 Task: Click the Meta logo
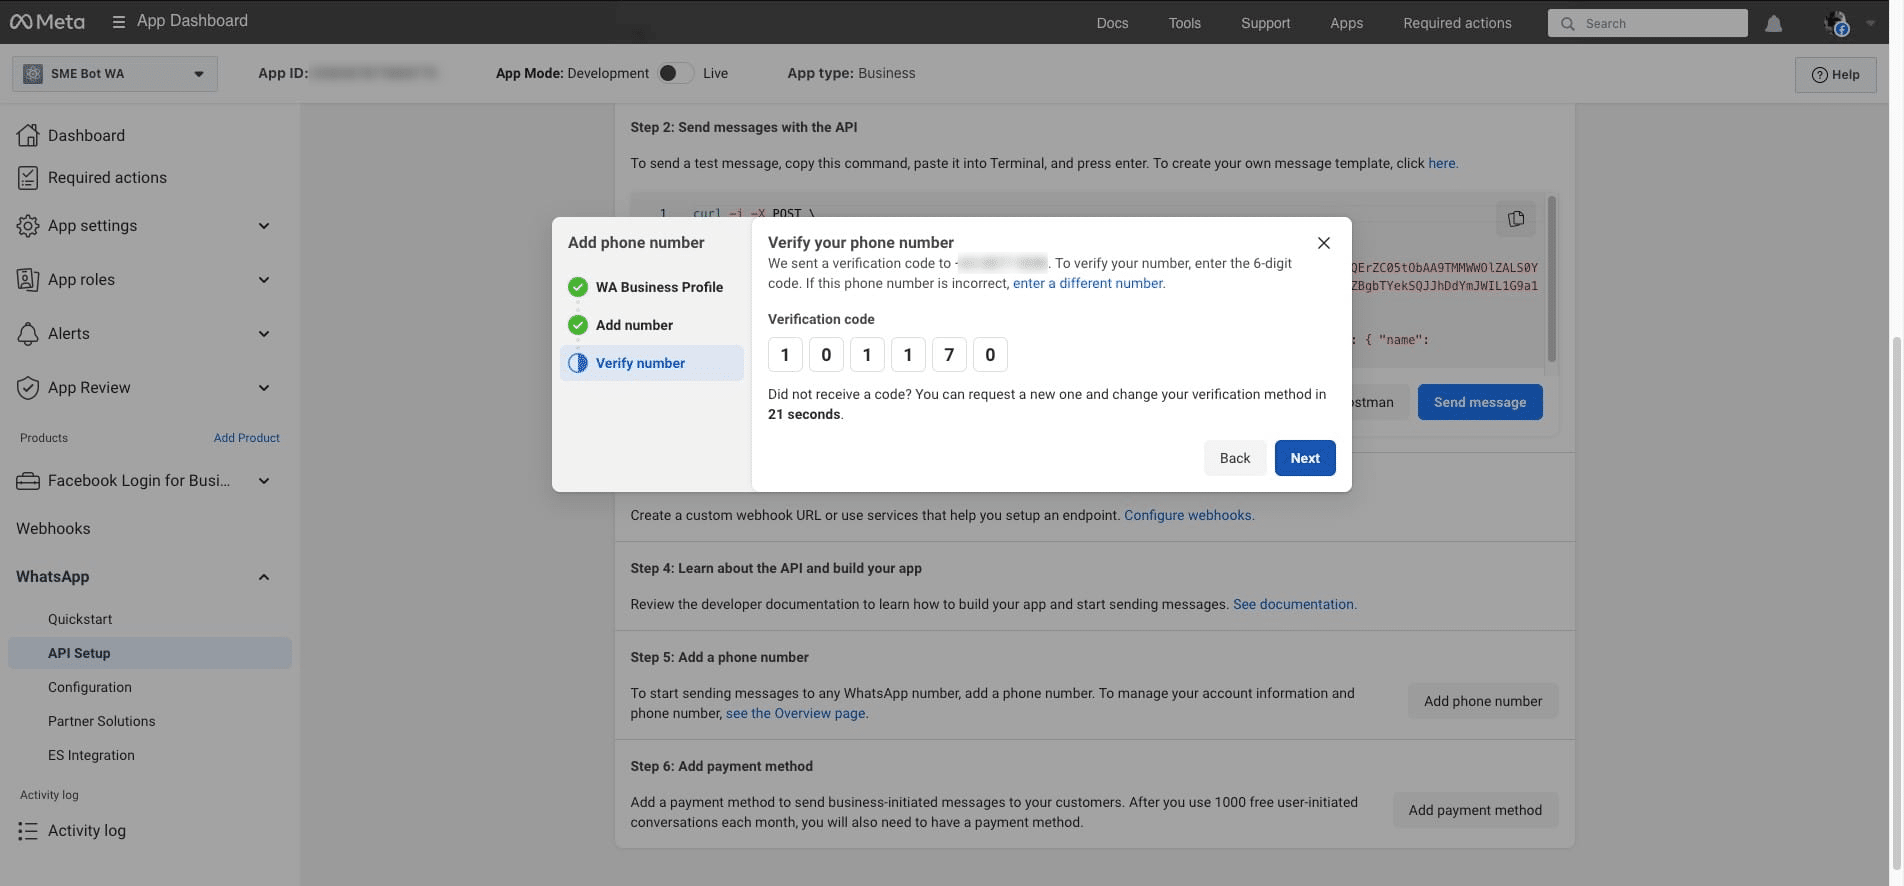(47, 21)
